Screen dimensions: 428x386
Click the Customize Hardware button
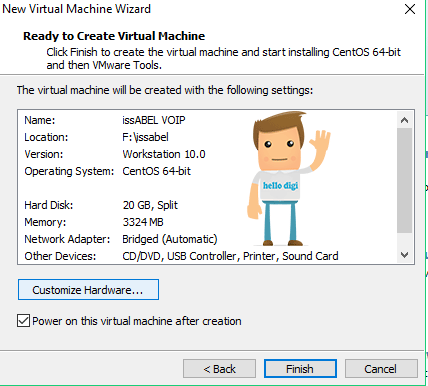(88, 290)
